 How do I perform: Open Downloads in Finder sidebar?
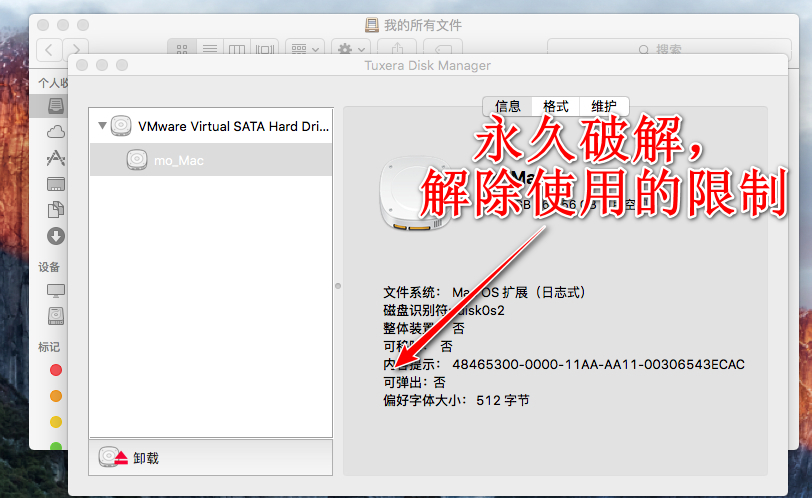[55, 236]
